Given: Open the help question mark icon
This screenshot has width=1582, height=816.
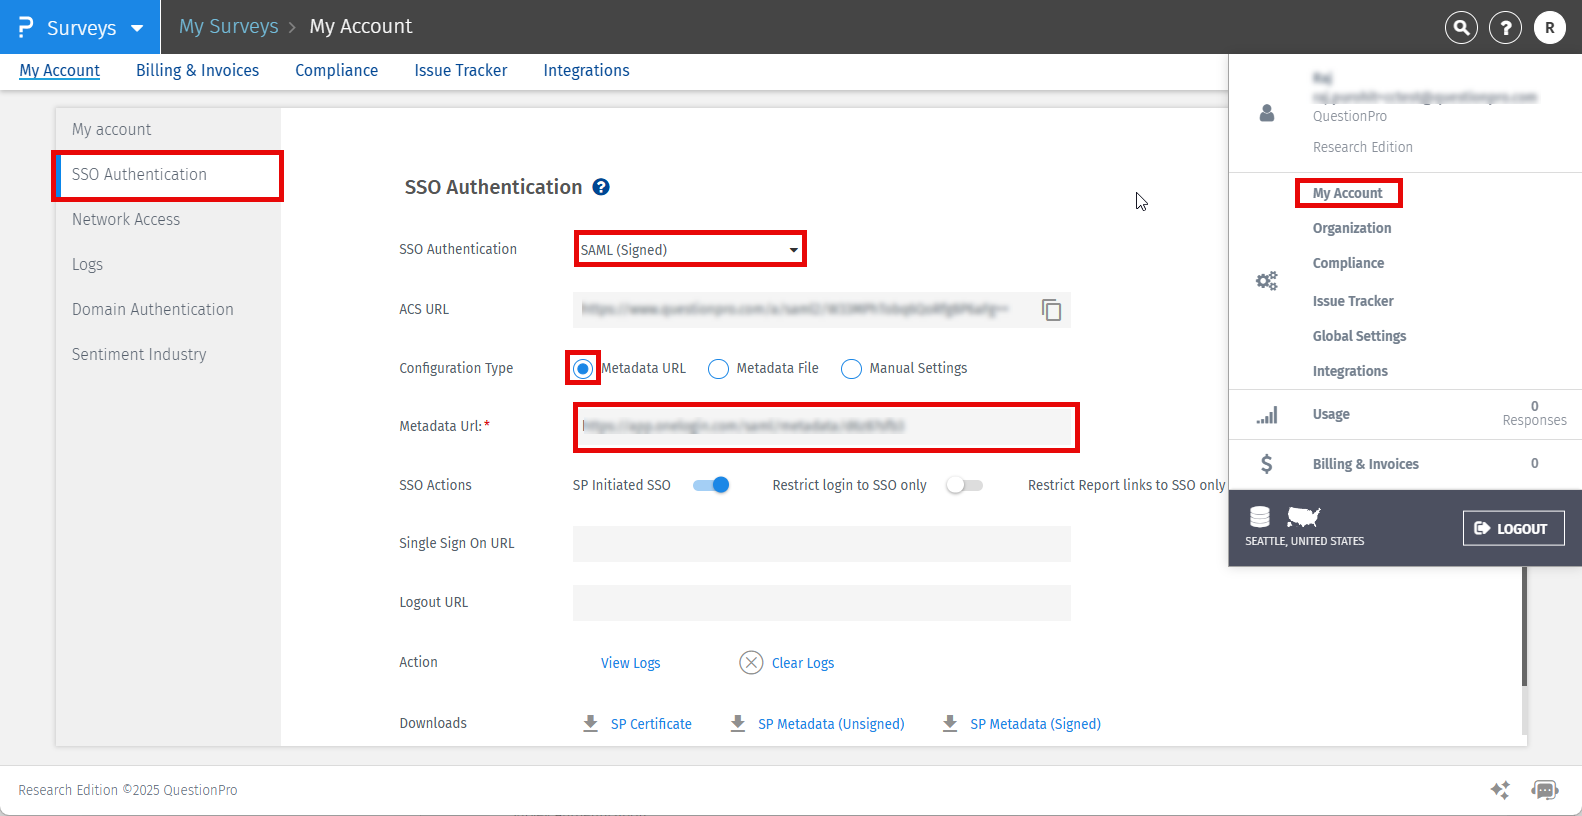Looking at the screenshot, I should pyautogui.click(x=1505, y=28).
